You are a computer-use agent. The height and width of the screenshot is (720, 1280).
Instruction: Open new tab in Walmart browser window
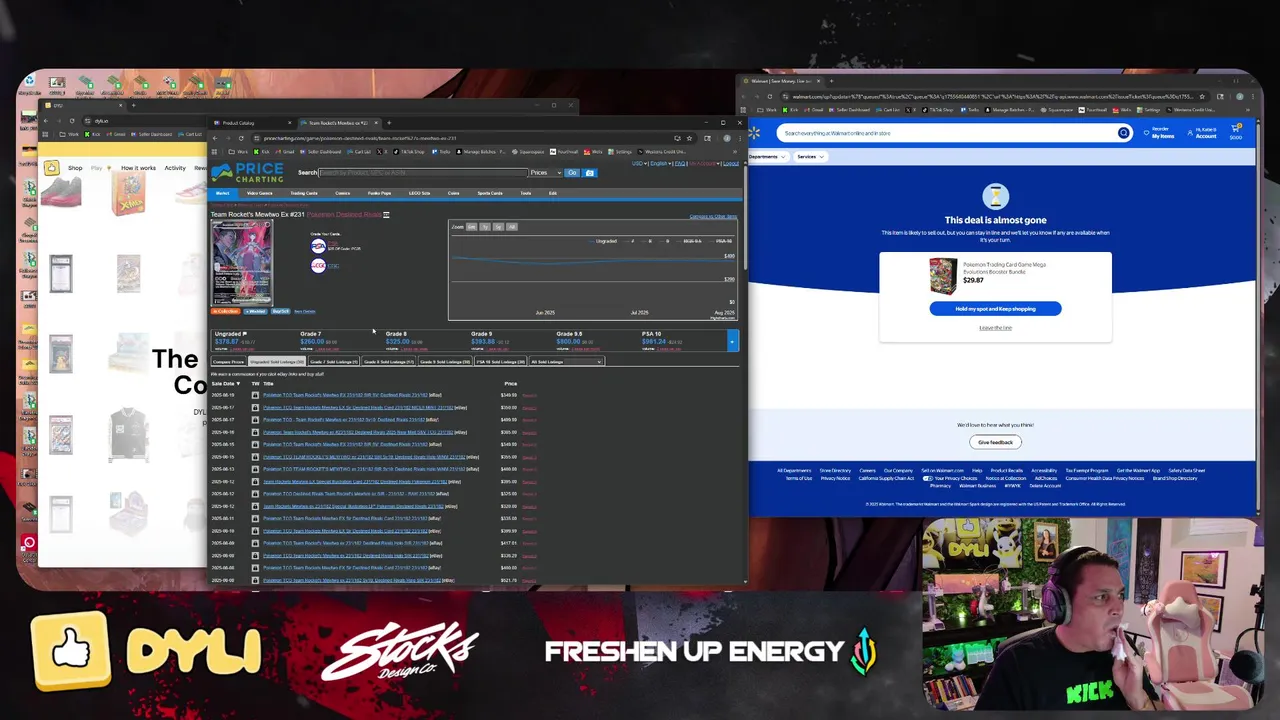(832, 81)
